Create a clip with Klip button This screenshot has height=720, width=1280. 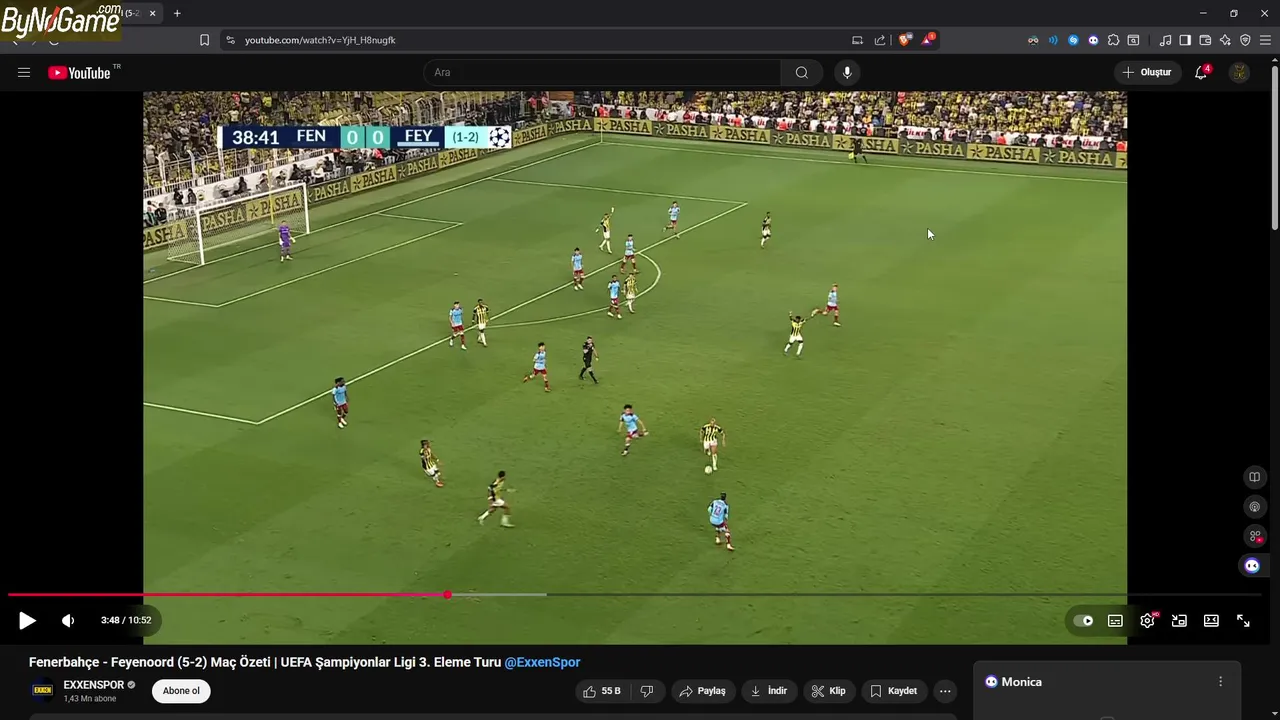click(x=828, y=691)
